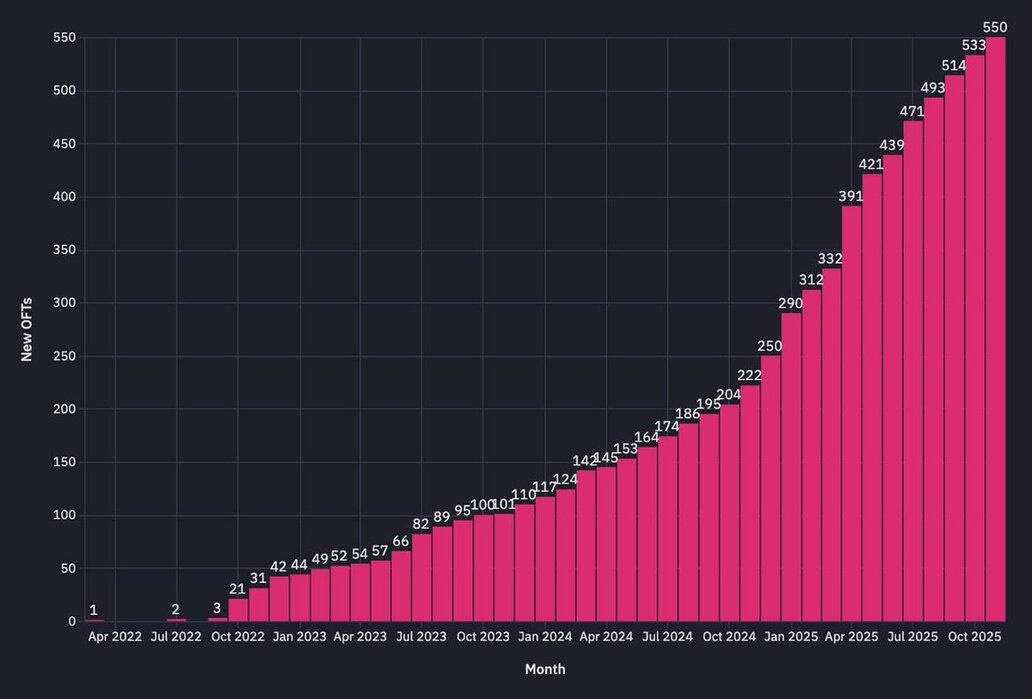Click the 550 y-axis tick label
1032x699 pixels.
64,38
